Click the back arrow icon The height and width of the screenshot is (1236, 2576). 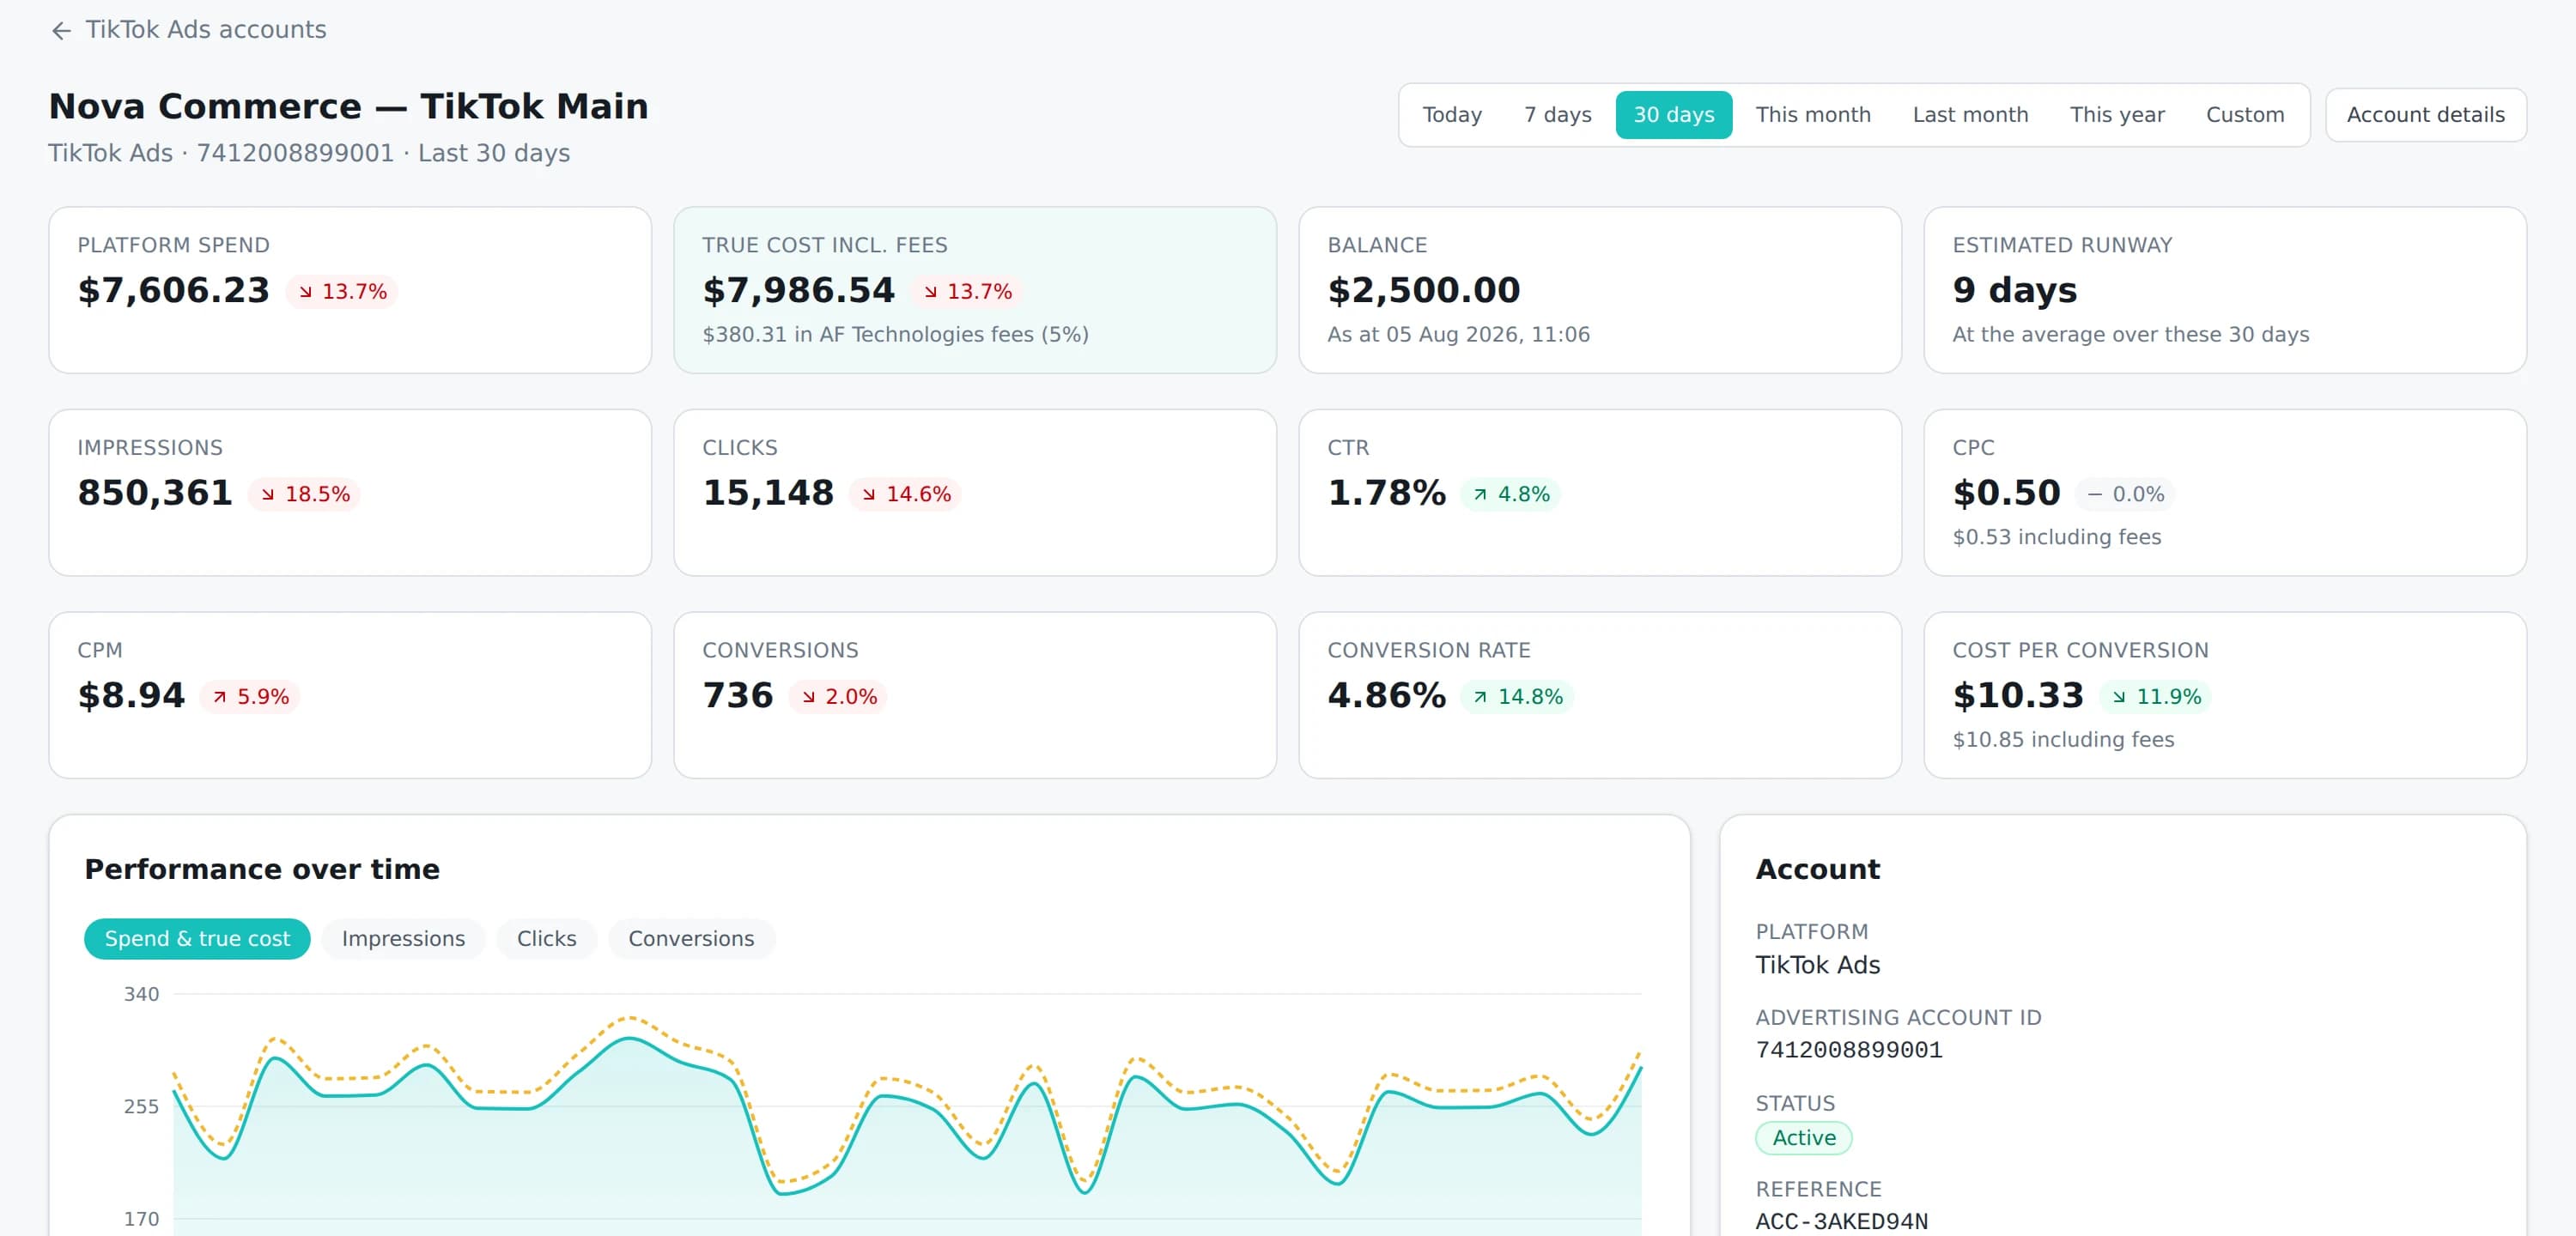pyautogui.click(x=62, y=31)
